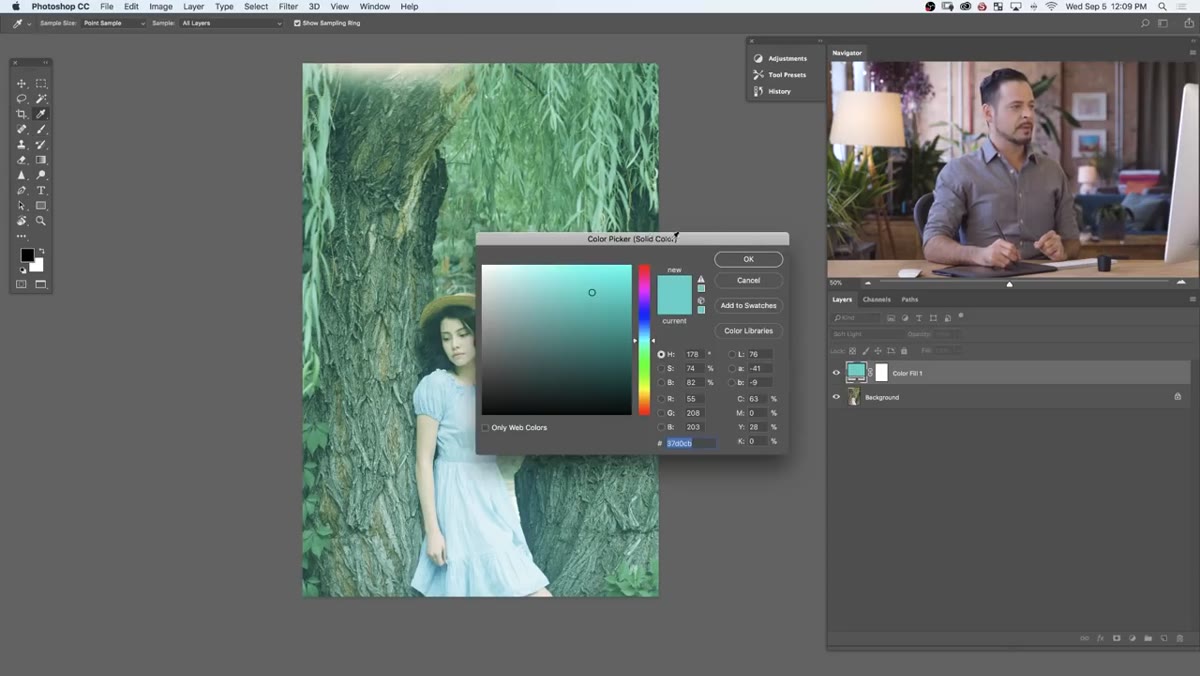Open the Edit Toolbar three-dots button
Viewport: 1200px width, 676px height.
[x=21, y=237]
